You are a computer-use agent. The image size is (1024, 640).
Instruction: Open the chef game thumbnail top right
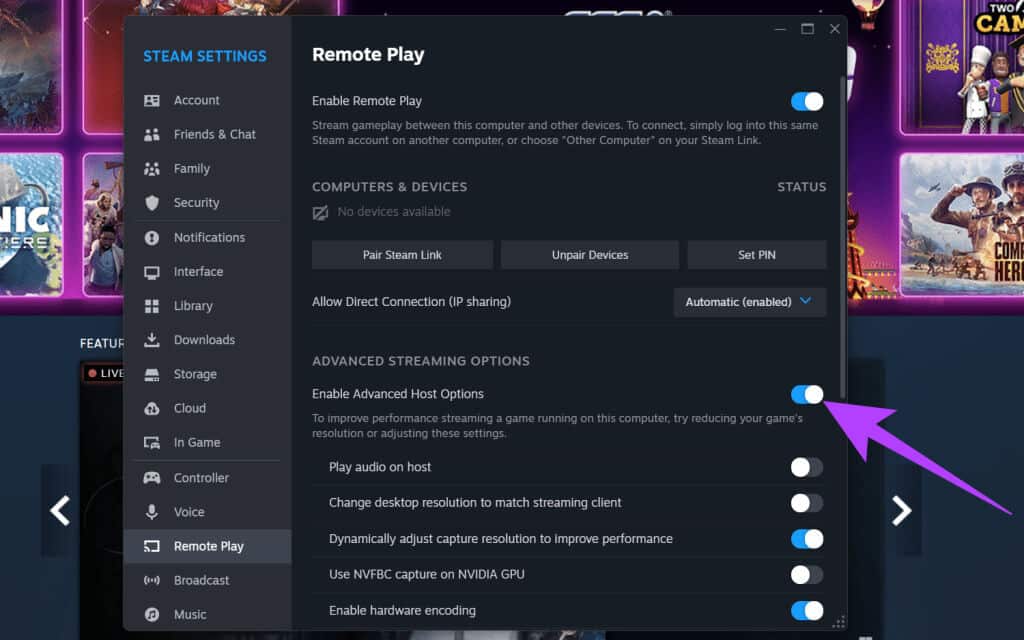[961, 65]
